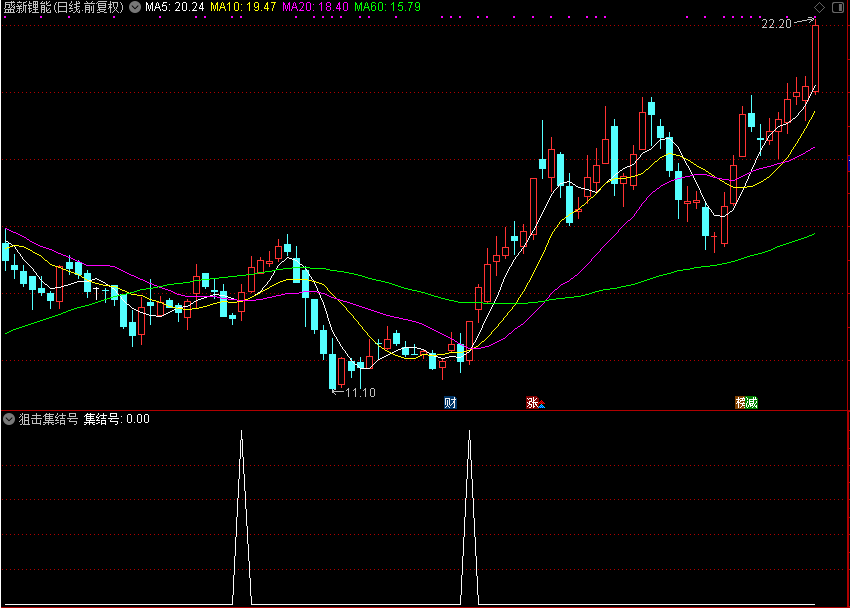This screenshot has width=850, height=608.
Task: Click the diamond icon at top right
Action: pyautogui.click(x=819, y=7)
